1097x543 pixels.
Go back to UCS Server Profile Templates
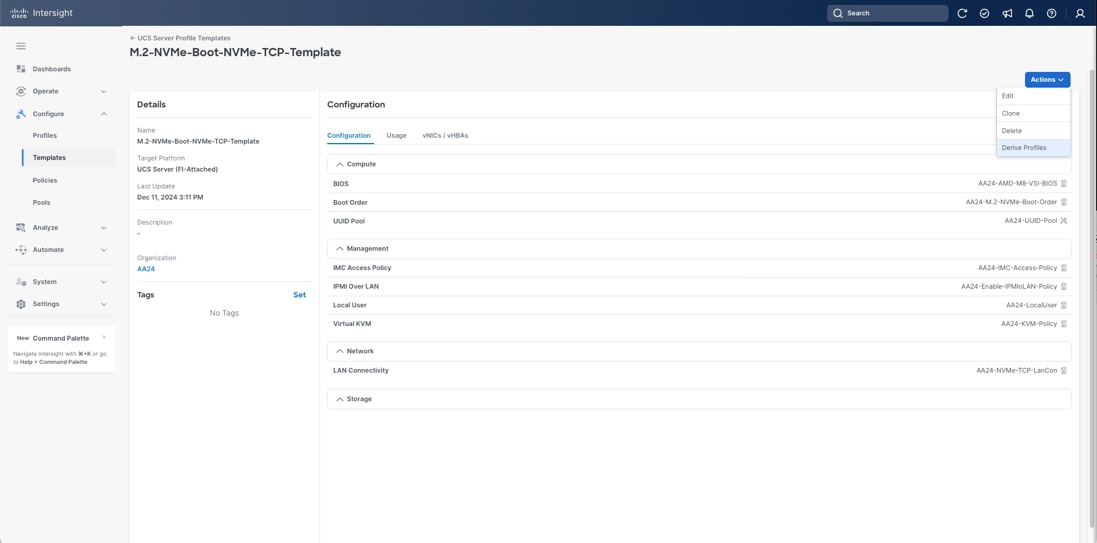180,38
